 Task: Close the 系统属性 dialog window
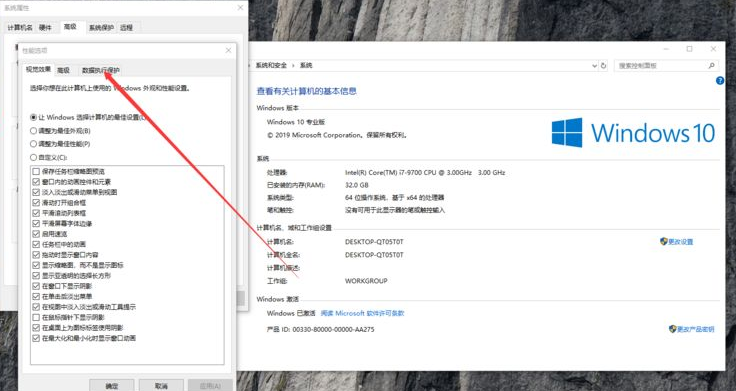(x=240, y=8)
